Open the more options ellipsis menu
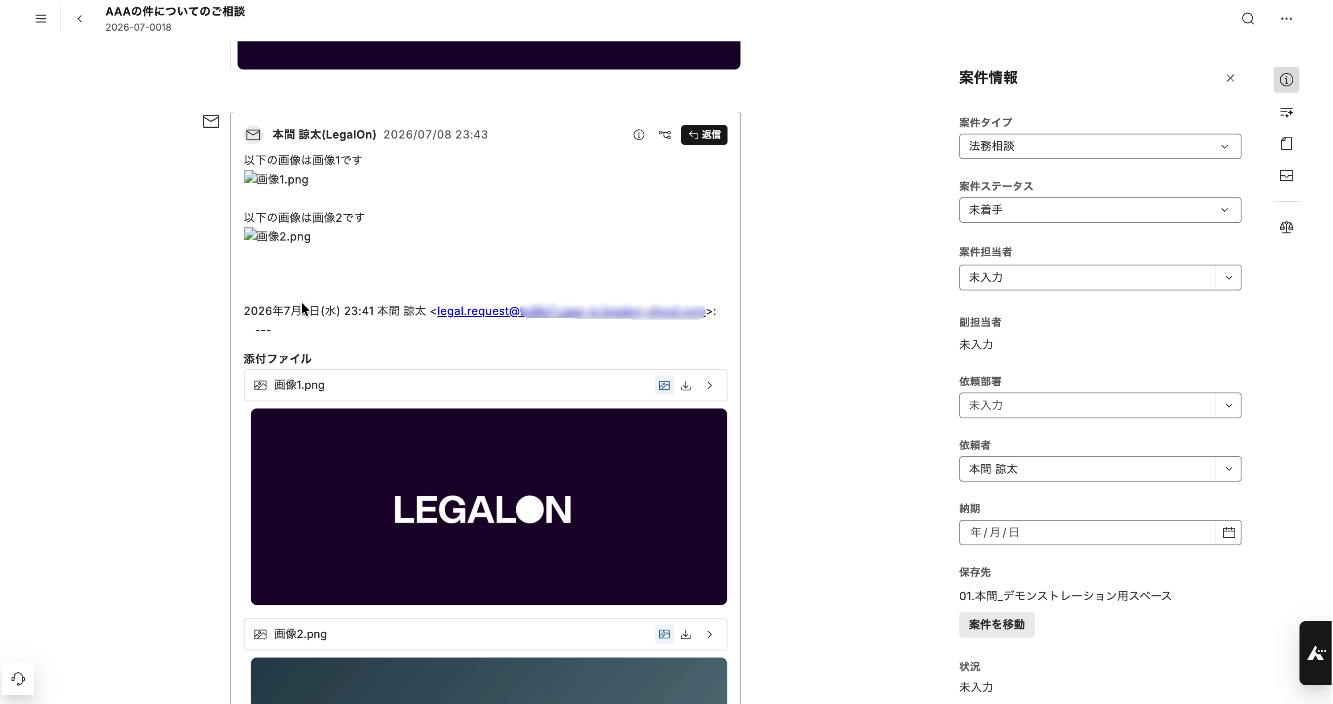Viewport: 1333px width, 704px height. (x=1287, y=19)
